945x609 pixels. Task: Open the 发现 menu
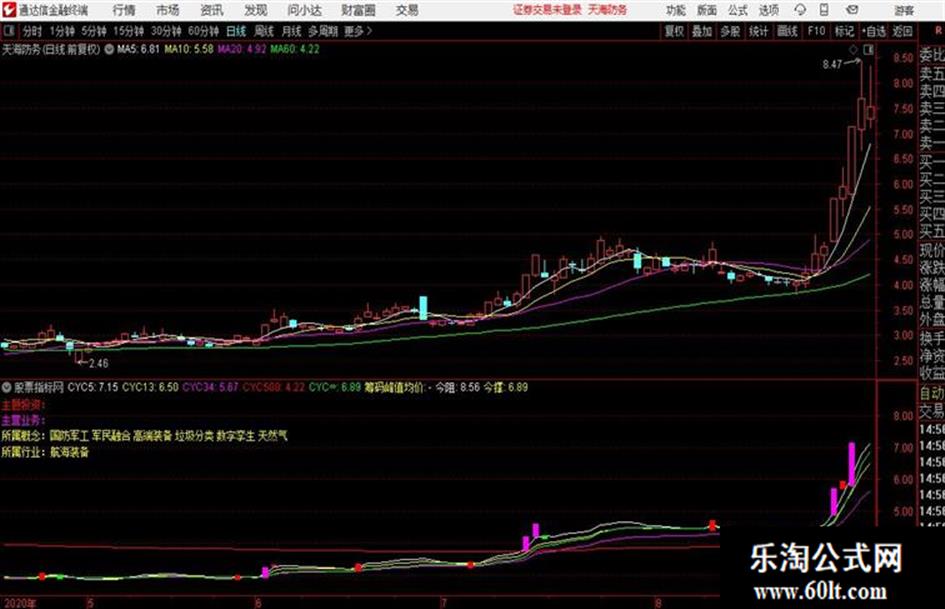click(256, 10)
